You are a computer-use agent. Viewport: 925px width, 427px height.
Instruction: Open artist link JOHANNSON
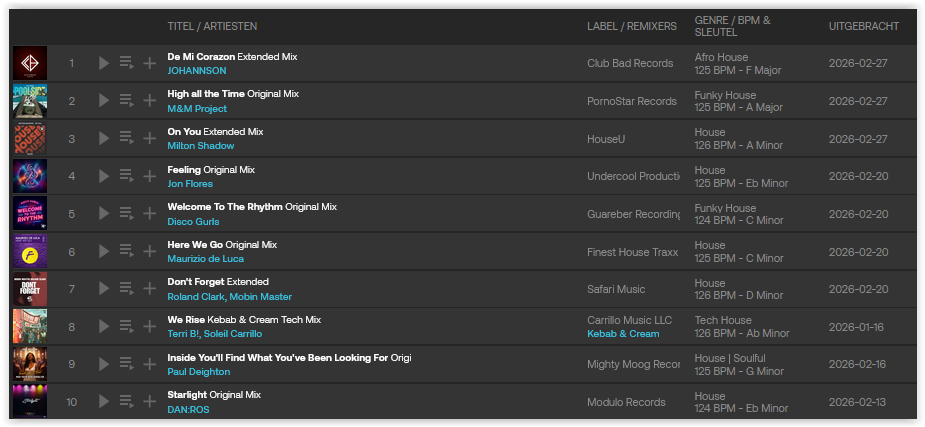coord(197,71)
